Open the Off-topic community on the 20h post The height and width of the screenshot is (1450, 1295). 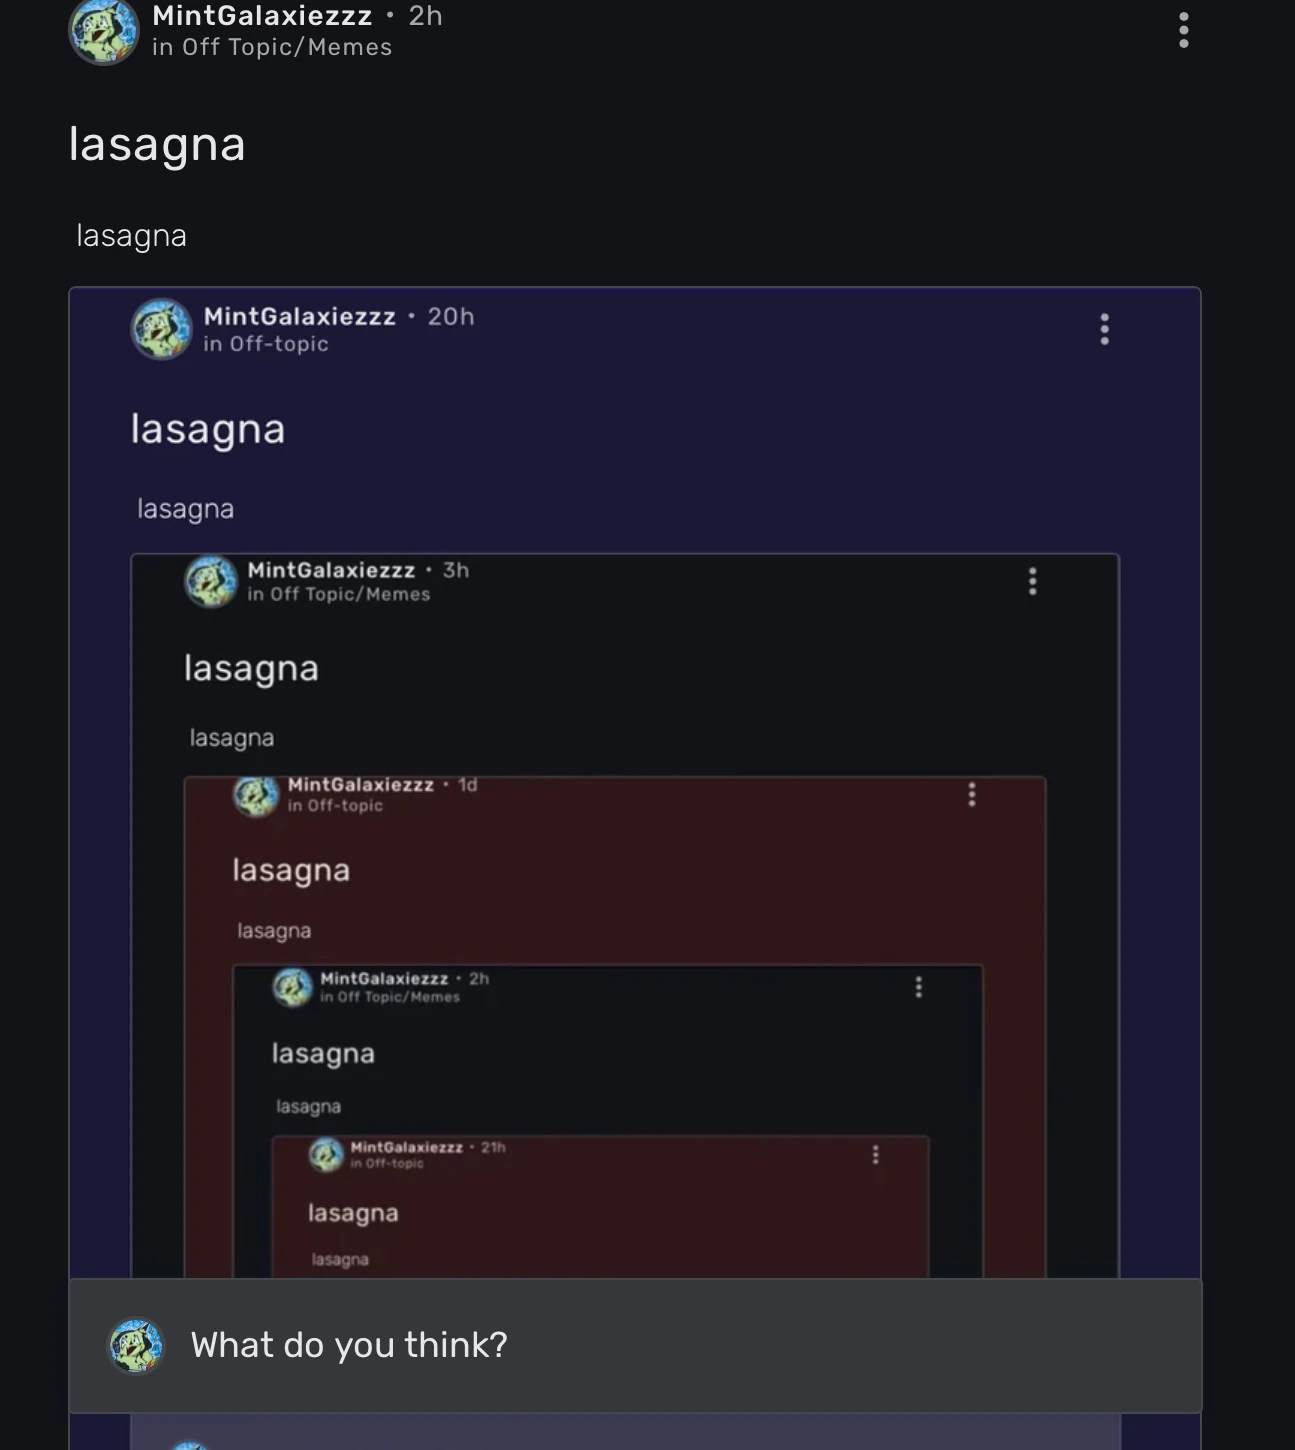pos(265,344)
